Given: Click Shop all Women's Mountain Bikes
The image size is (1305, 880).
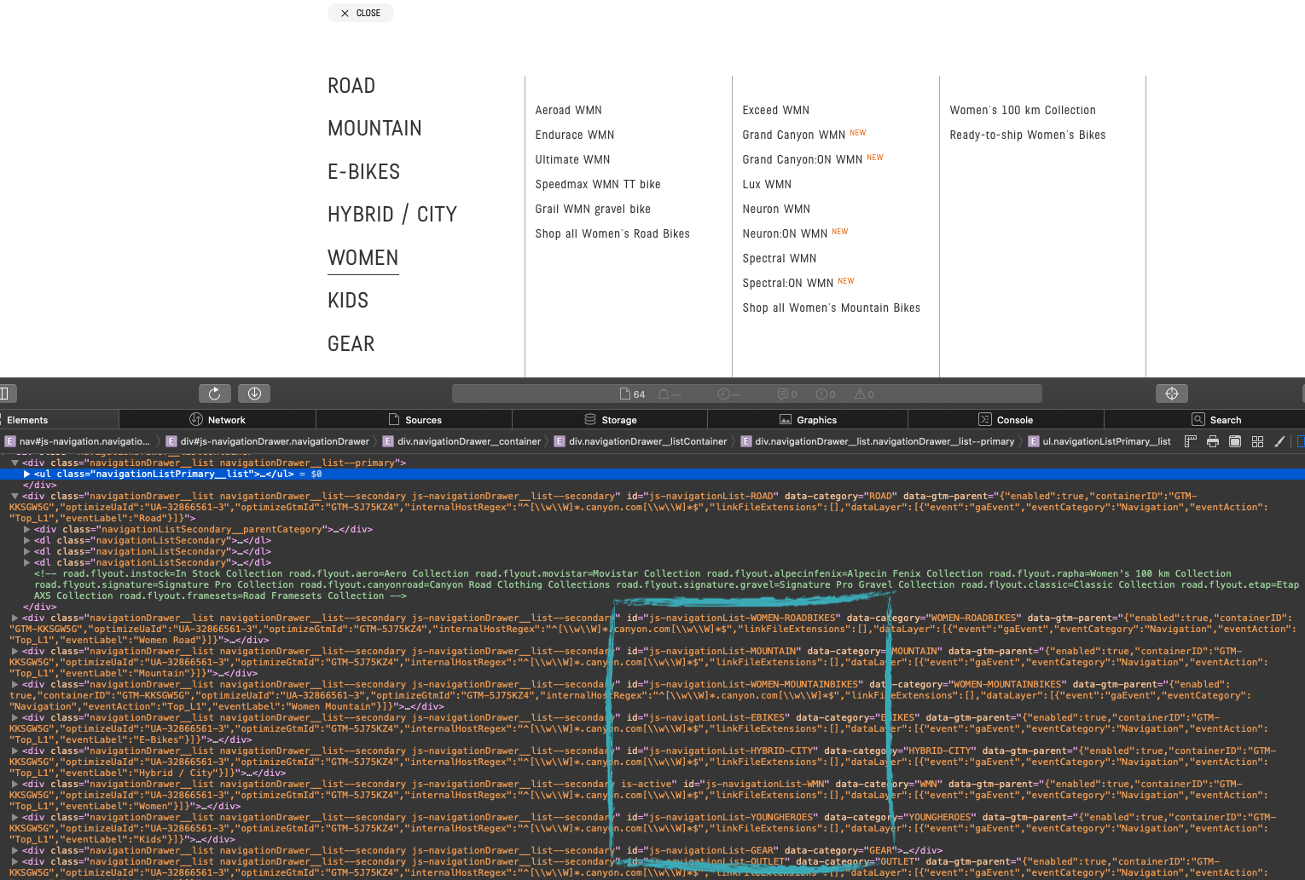Looking at the screenshot, I should click(832, 308).
